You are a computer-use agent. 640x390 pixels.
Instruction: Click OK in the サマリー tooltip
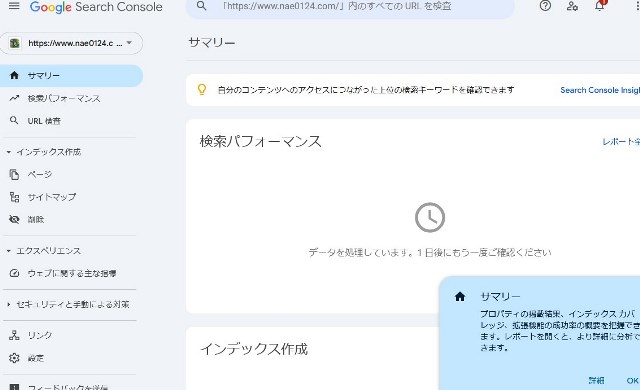[632, 381]
